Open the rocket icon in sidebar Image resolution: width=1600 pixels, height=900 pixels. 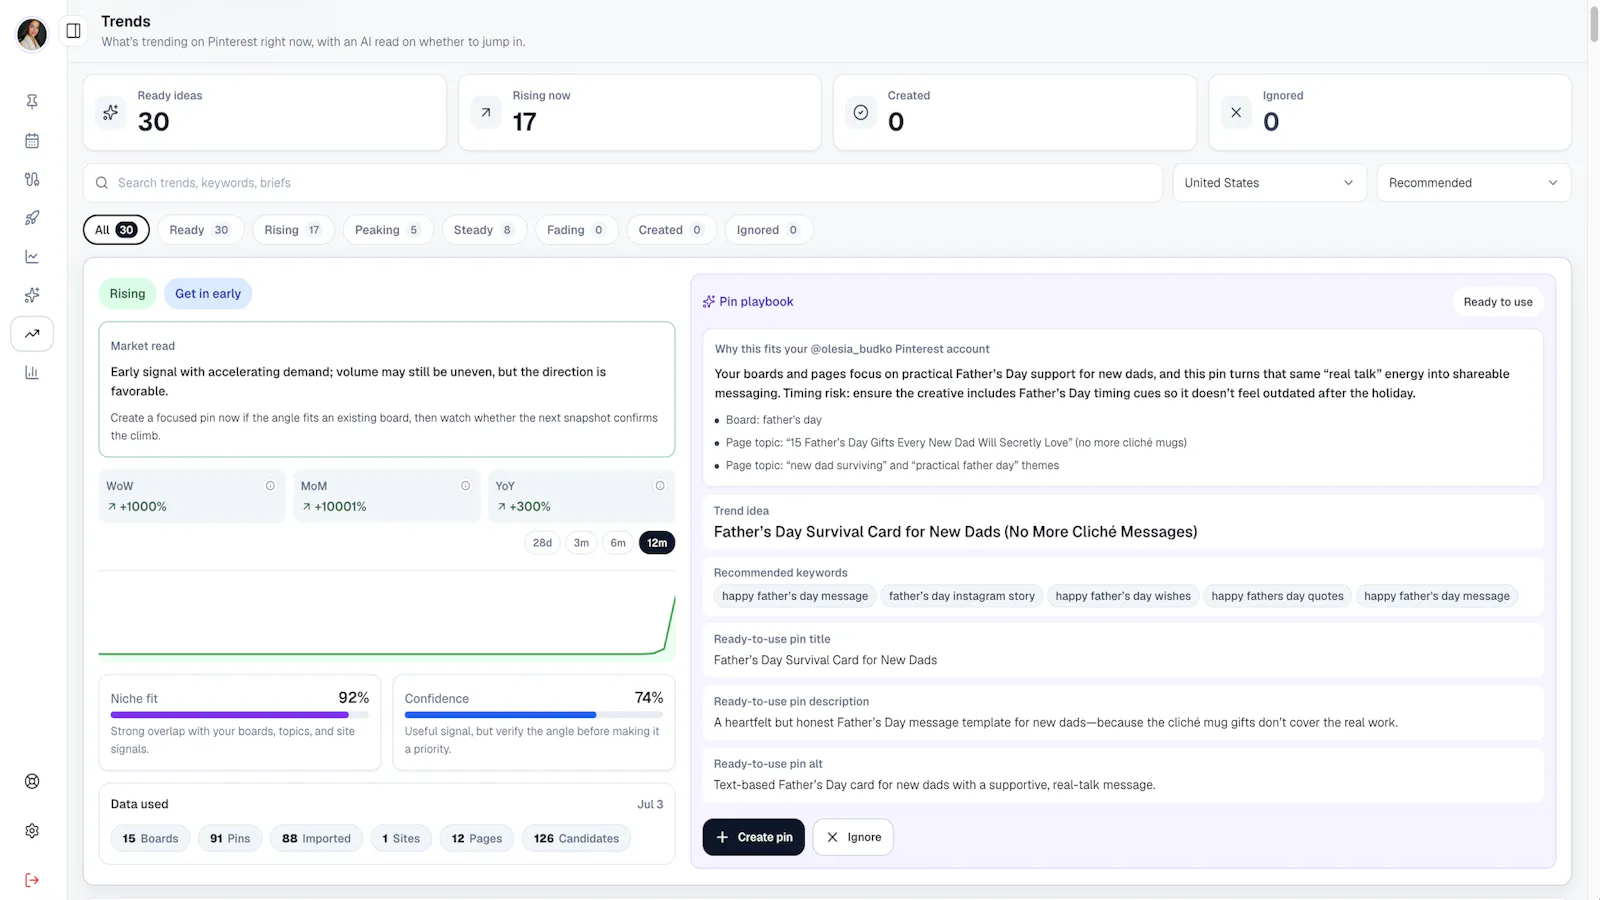pos(32,218)
